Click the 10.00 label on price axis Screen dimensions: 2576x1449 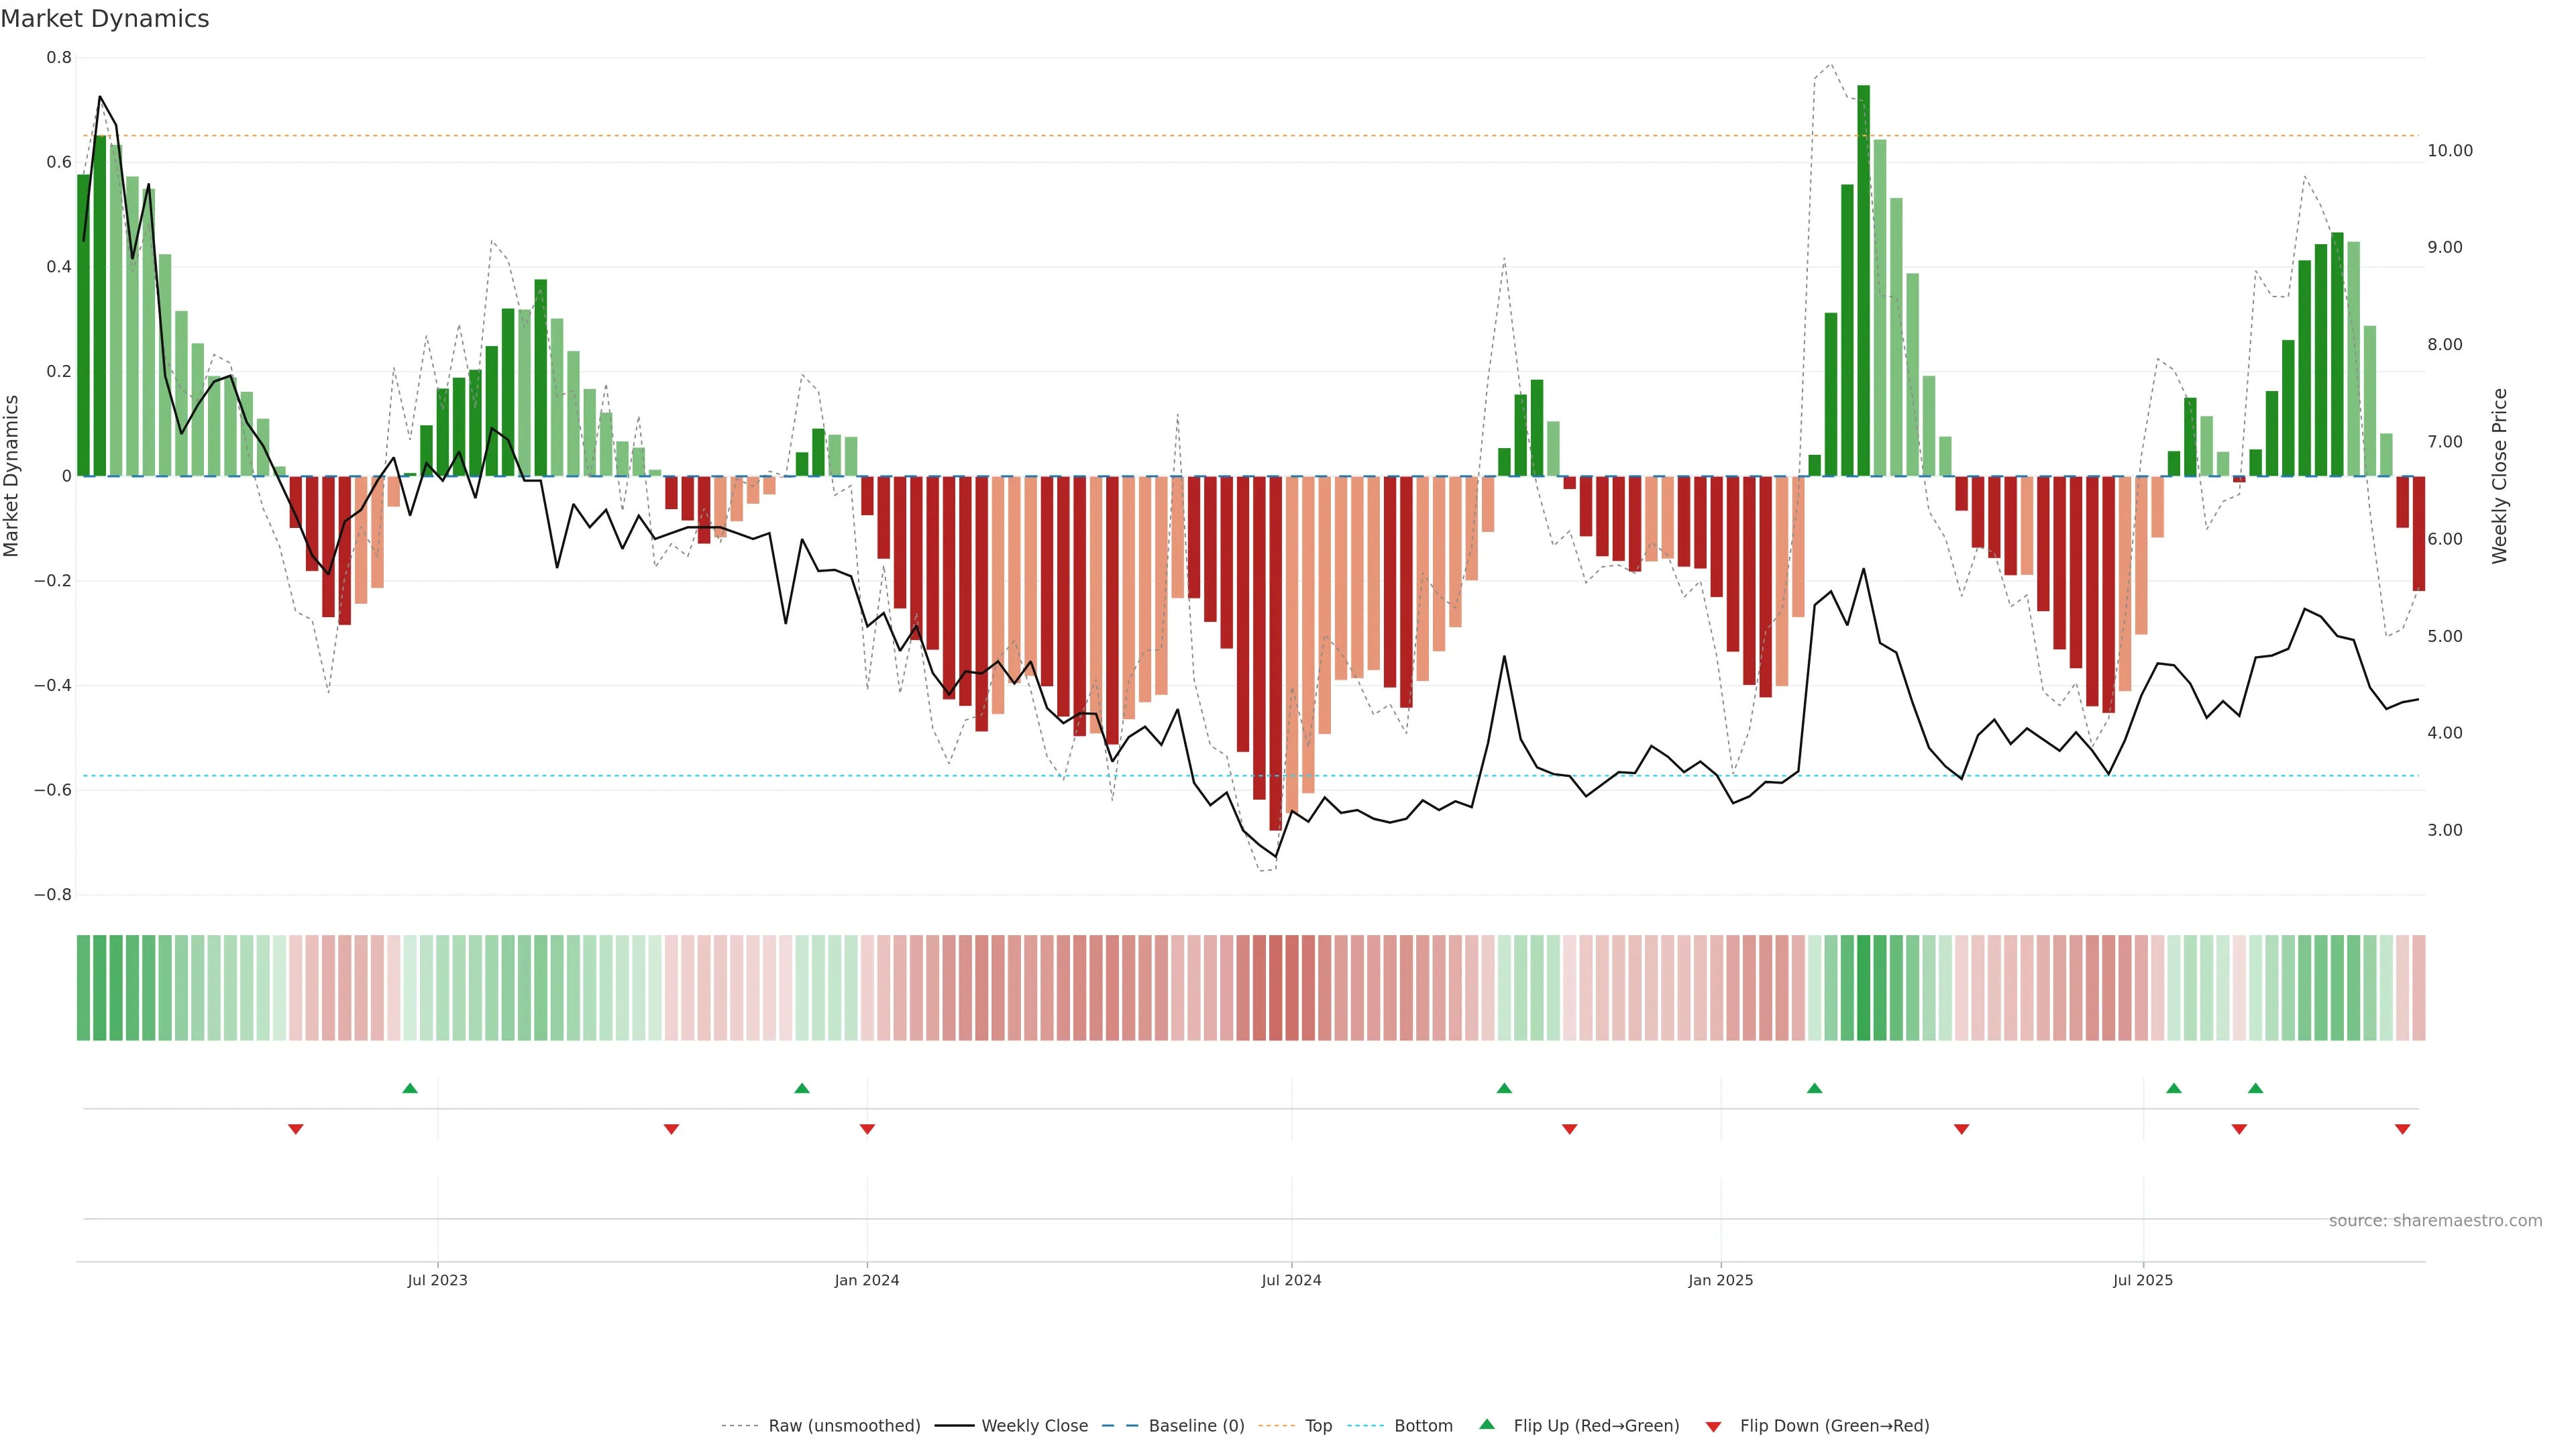tap(2449, 151)
